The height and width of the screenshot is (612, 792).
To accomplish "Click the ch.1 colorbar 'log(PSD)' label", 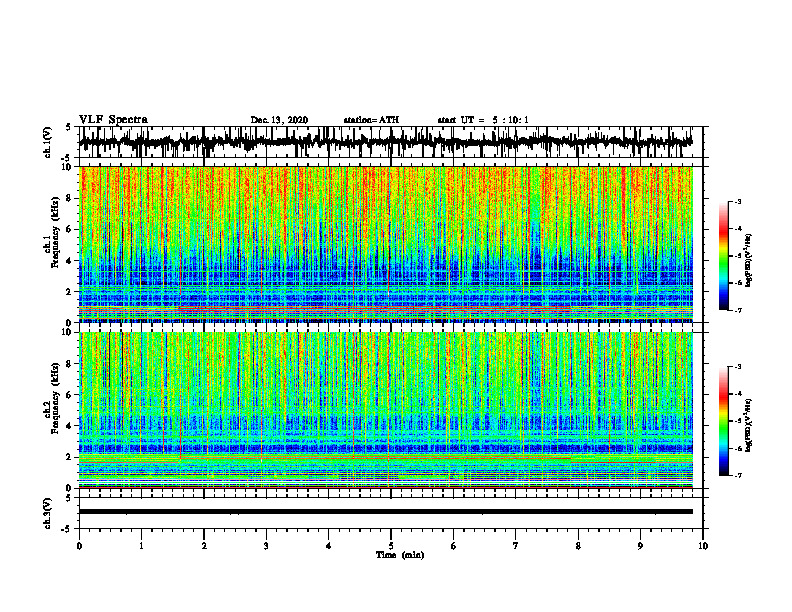I will tap(749, 261).
